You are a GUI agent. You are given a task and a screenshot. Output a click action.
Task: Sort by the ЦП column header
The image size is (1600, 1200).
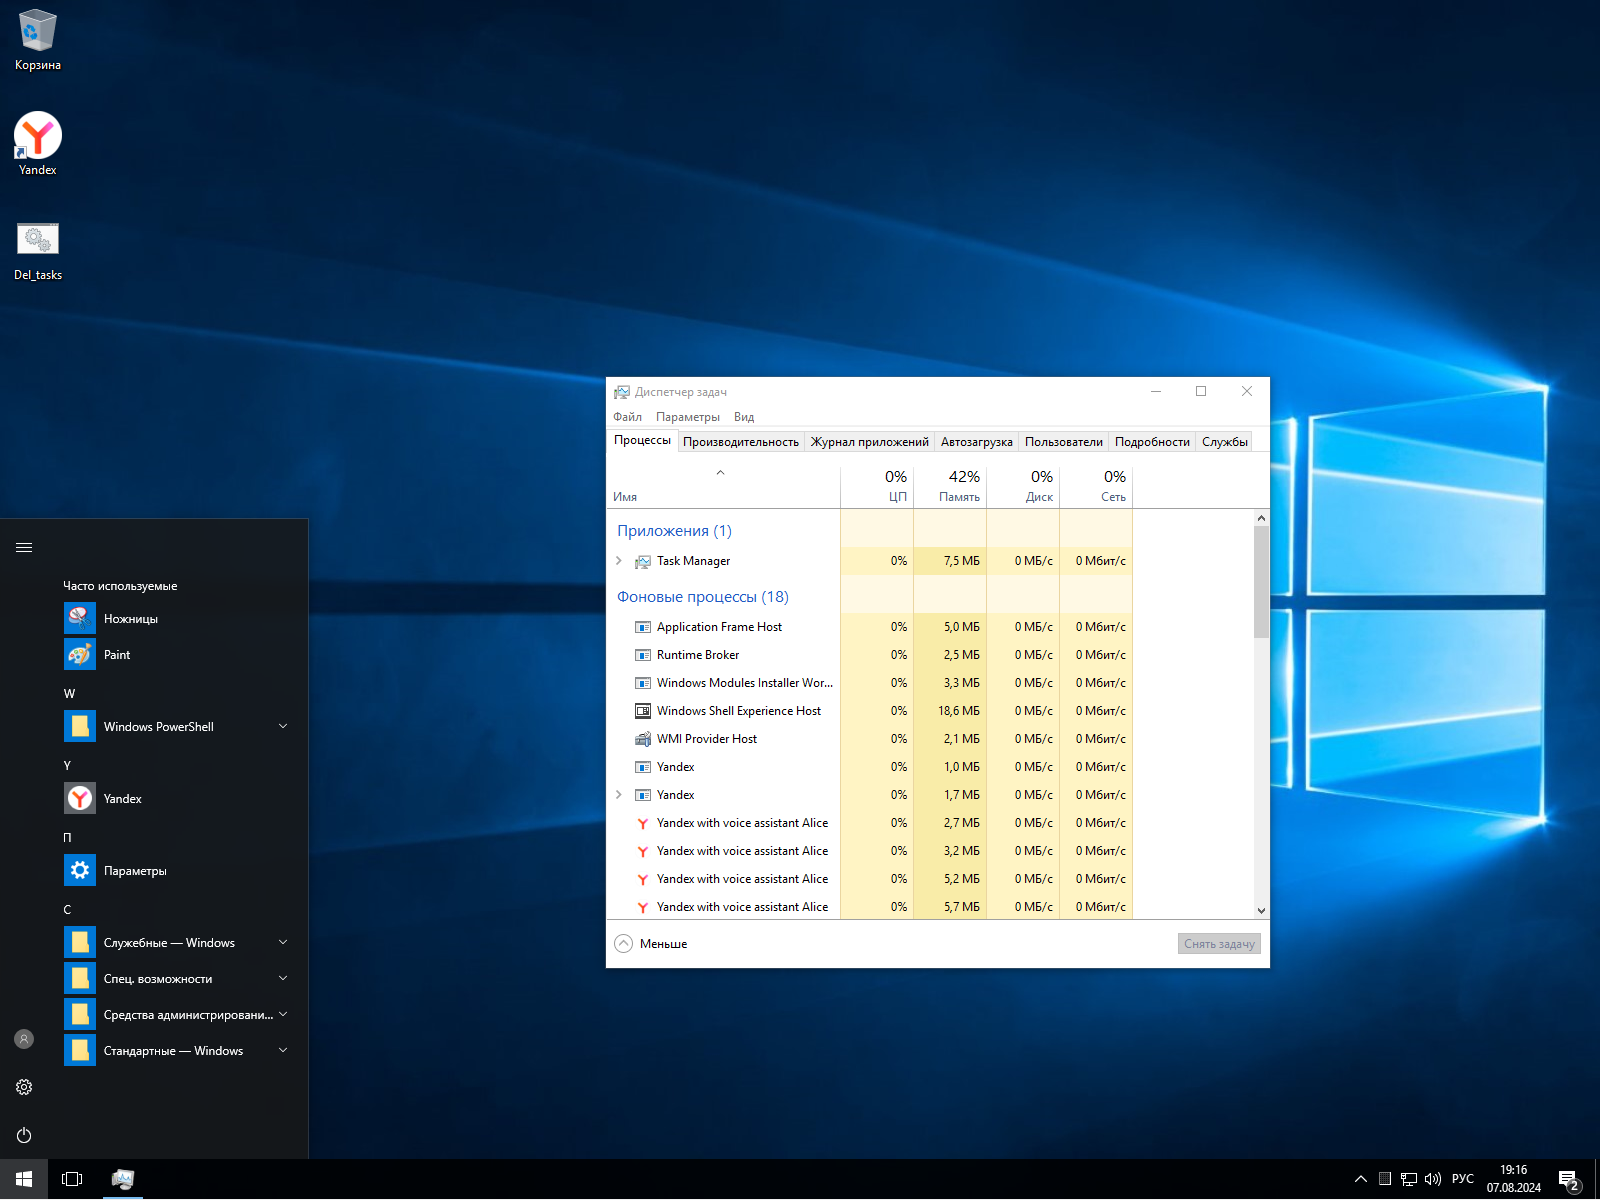coord(877,487)
